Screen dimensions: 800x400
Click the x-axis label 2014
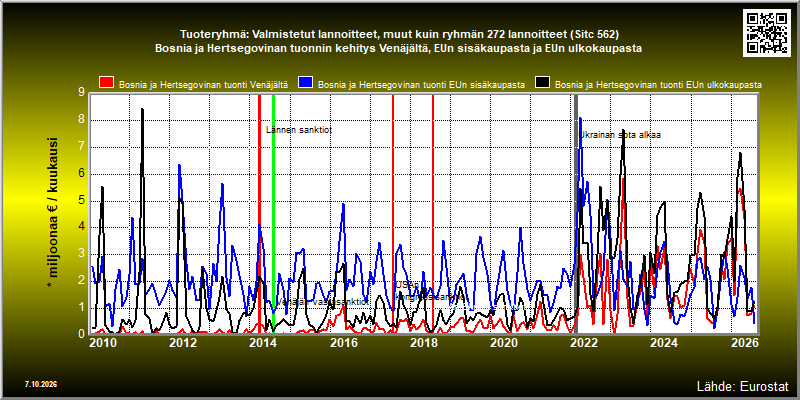click(x=263, y=343)
